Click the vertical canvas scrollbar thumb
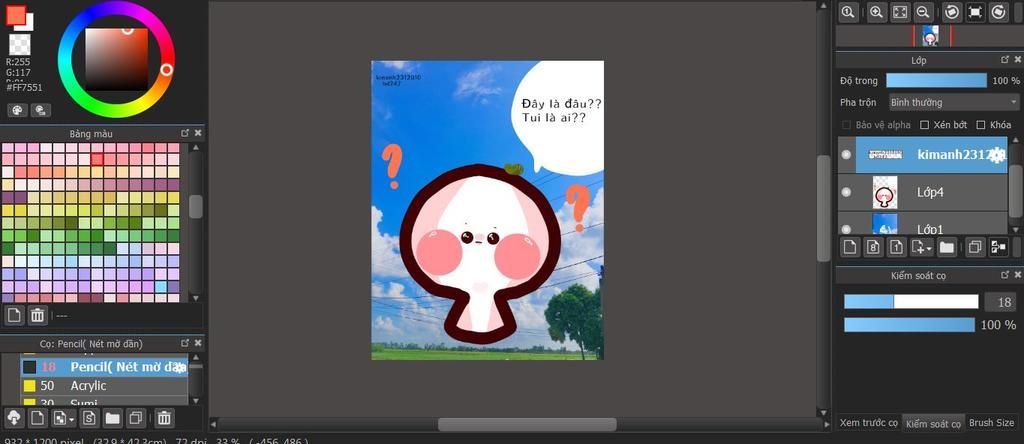The height and width of the screenshot is (444, 1024). coord(824,209)
